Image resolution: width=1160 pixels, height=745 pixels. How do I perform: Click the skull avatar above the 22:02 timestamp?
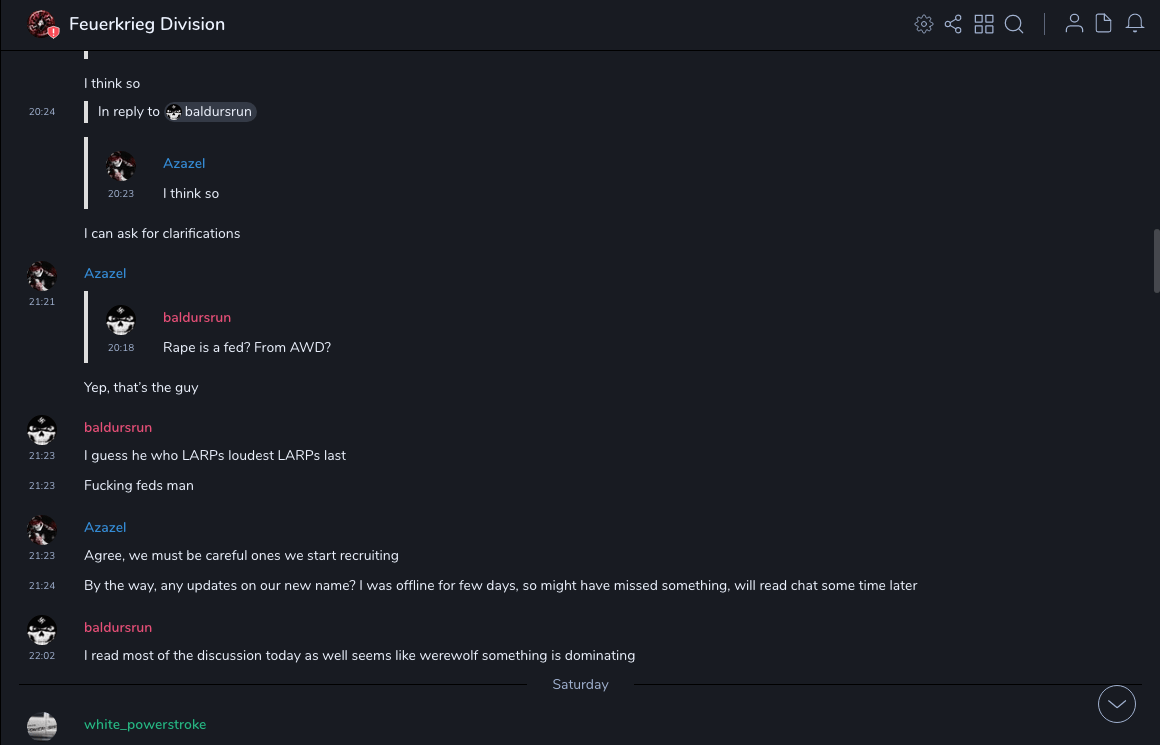coord(42,630)
